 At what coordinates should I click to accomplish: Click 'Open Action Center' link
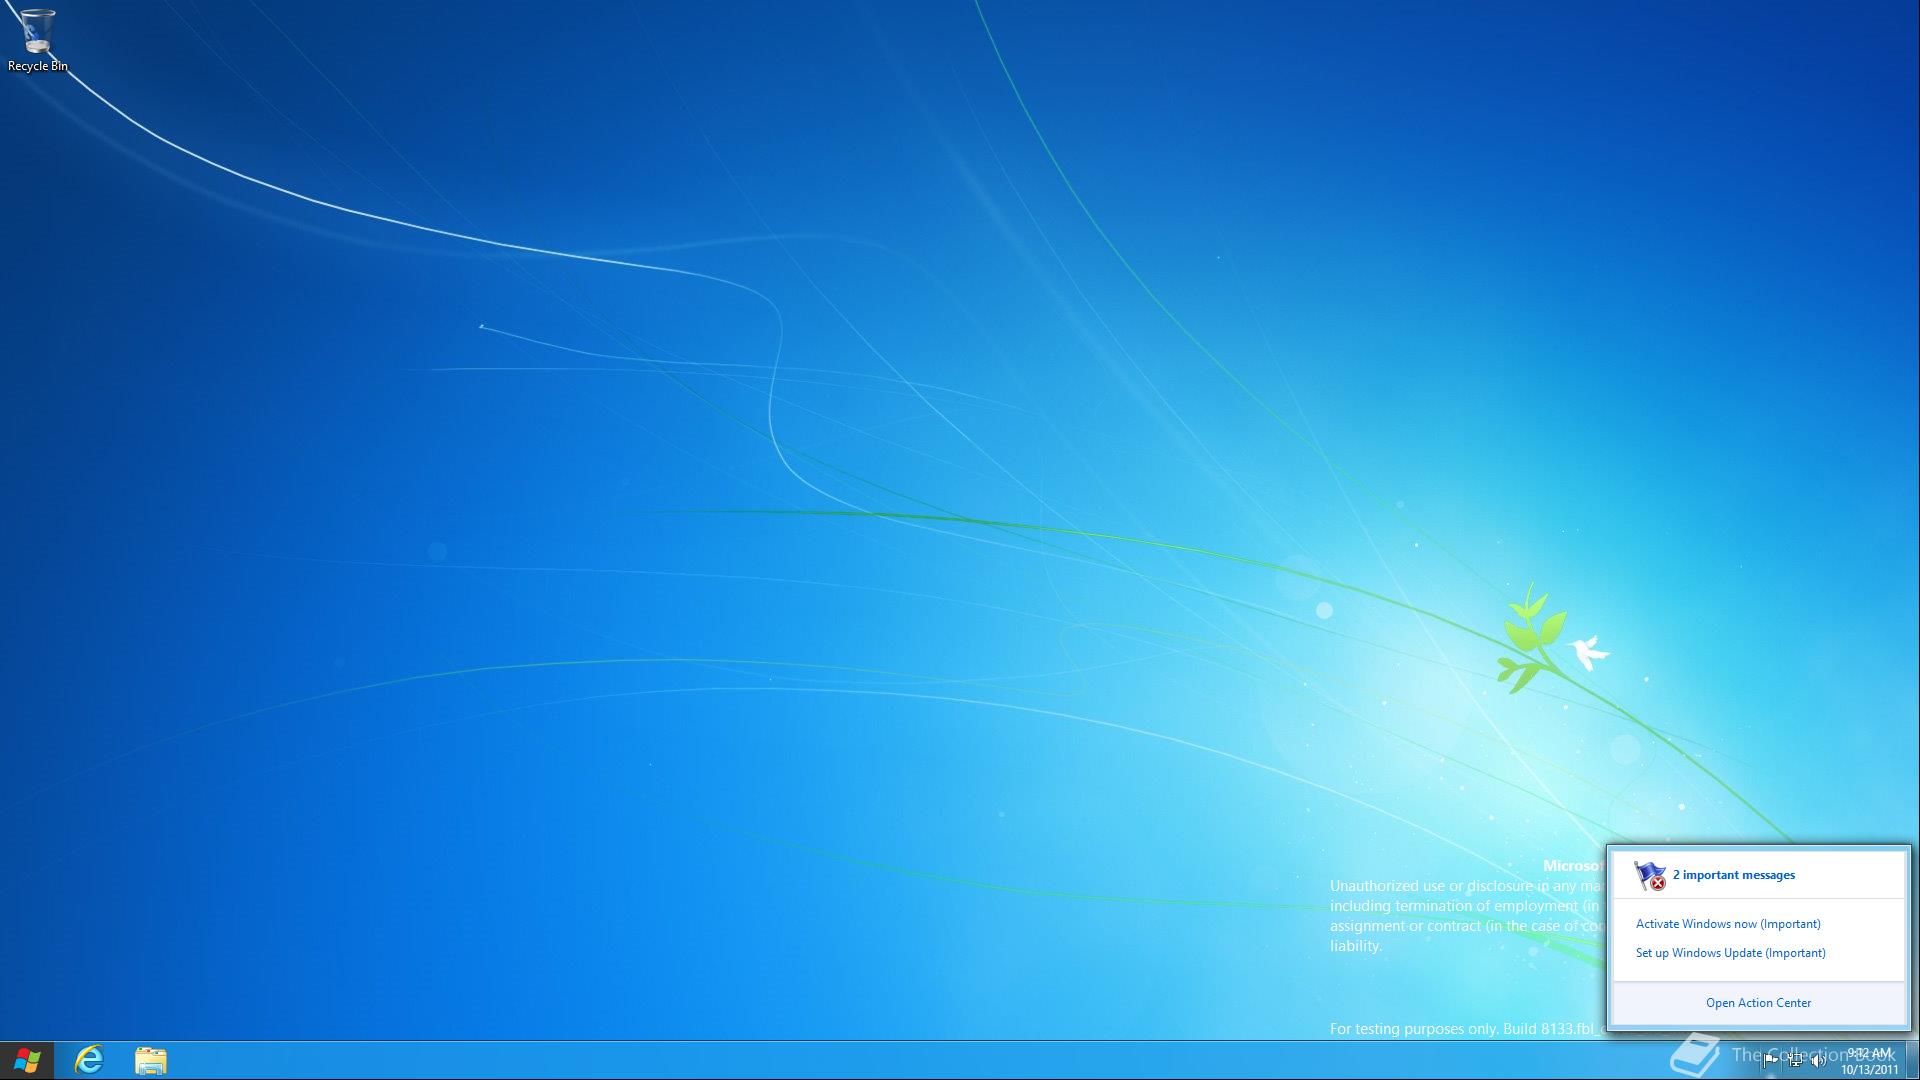coord(1758,1003)
